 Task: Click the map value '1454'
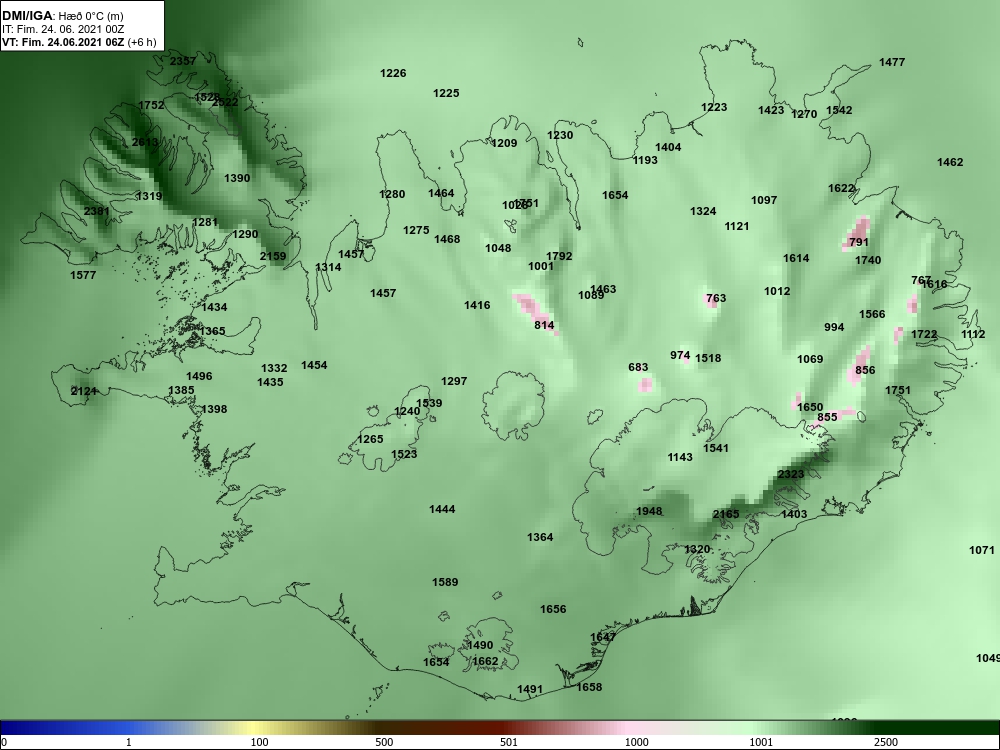pyautogui.click(x=314, y=365)
